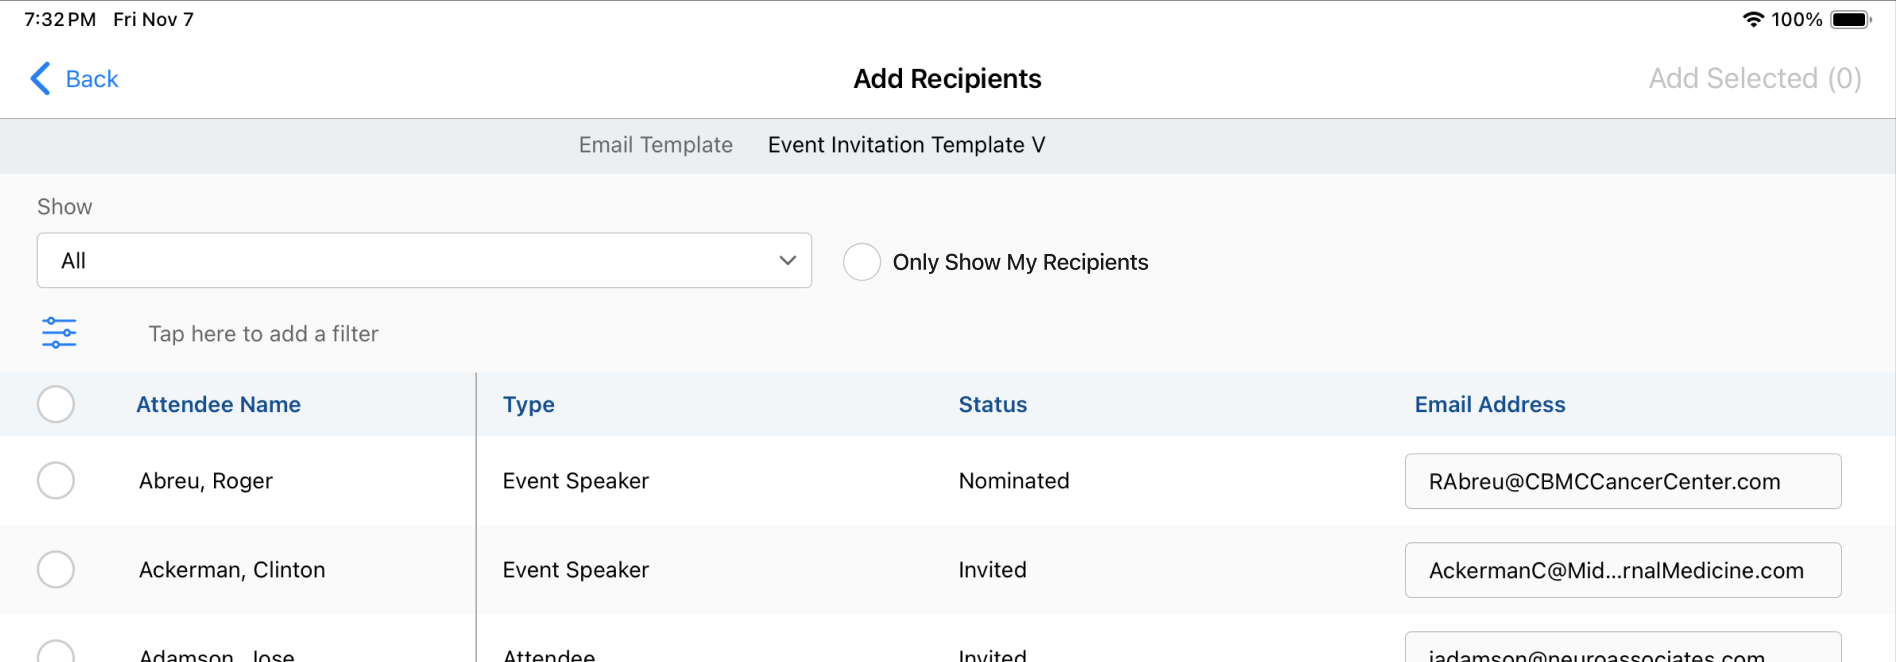The width and height of the screenshot is (1896, 662).
Task: Tap the Back button label
Action: 92,79
